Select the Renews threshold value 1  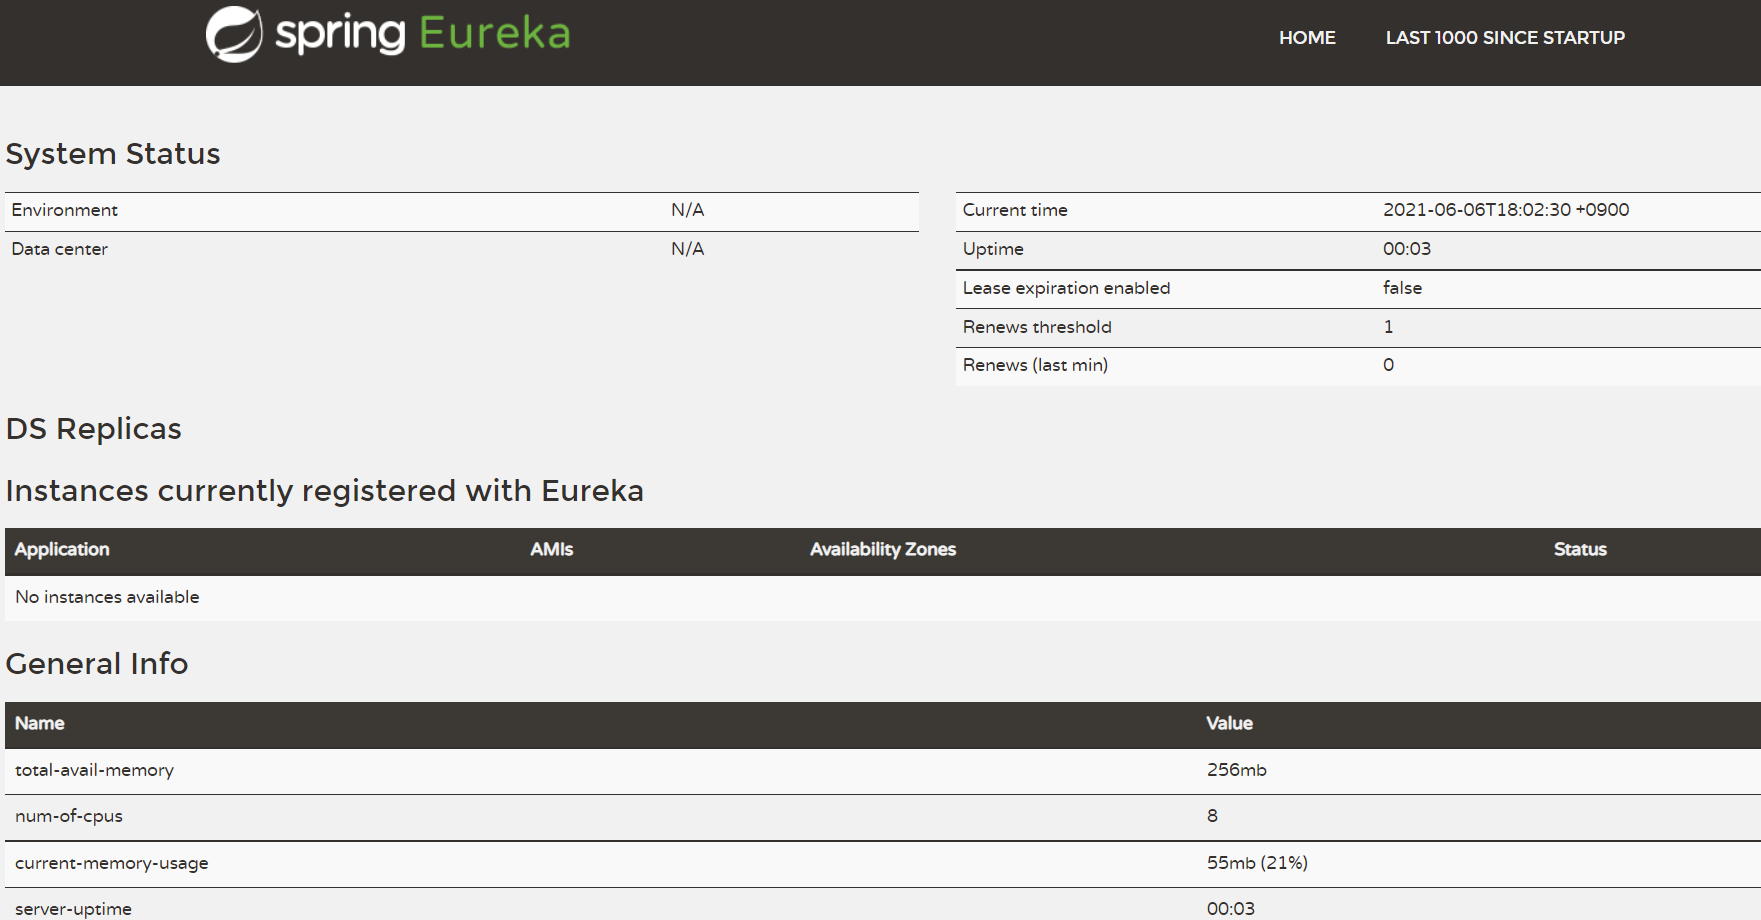point(1388,327)
